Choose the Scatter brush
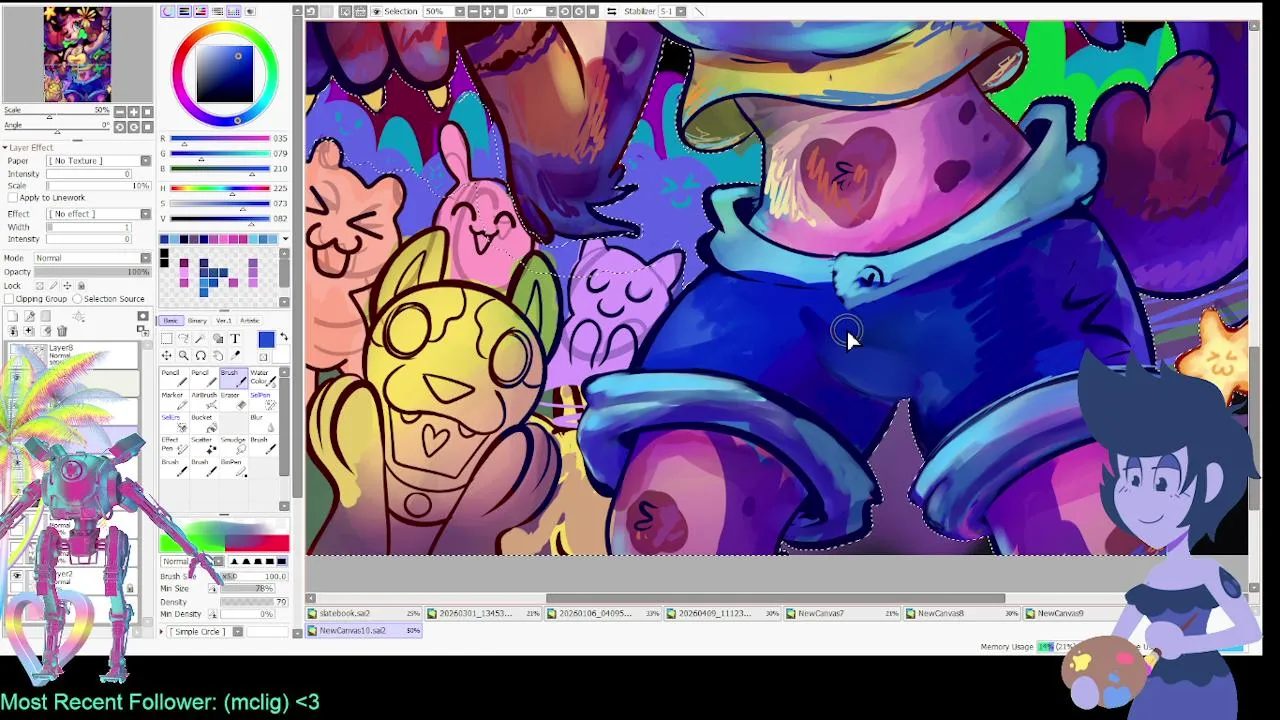The image size is (1280, 720). point(204,446)
